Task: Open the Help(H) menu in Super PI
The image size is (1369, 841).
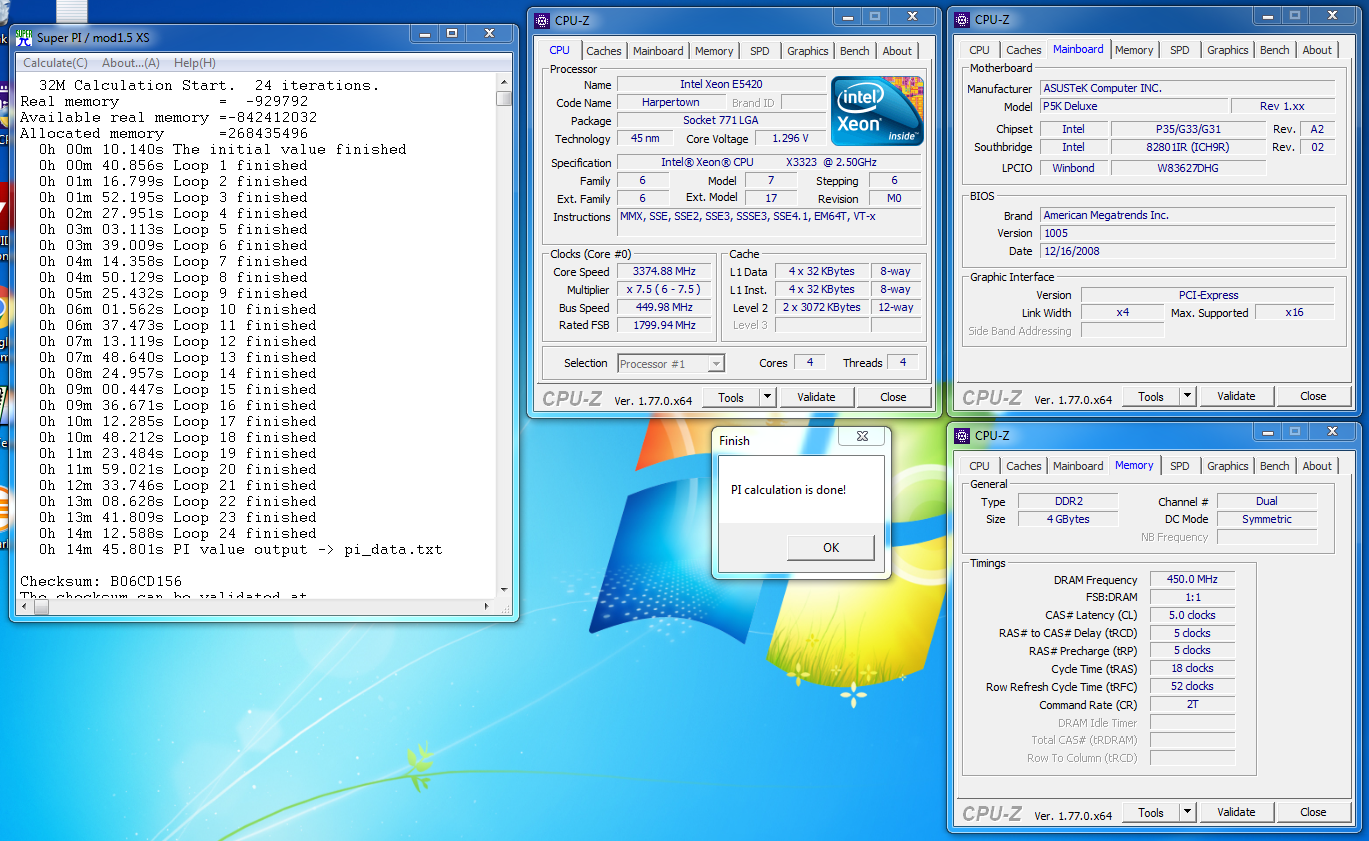Action: tap(195, 63)
